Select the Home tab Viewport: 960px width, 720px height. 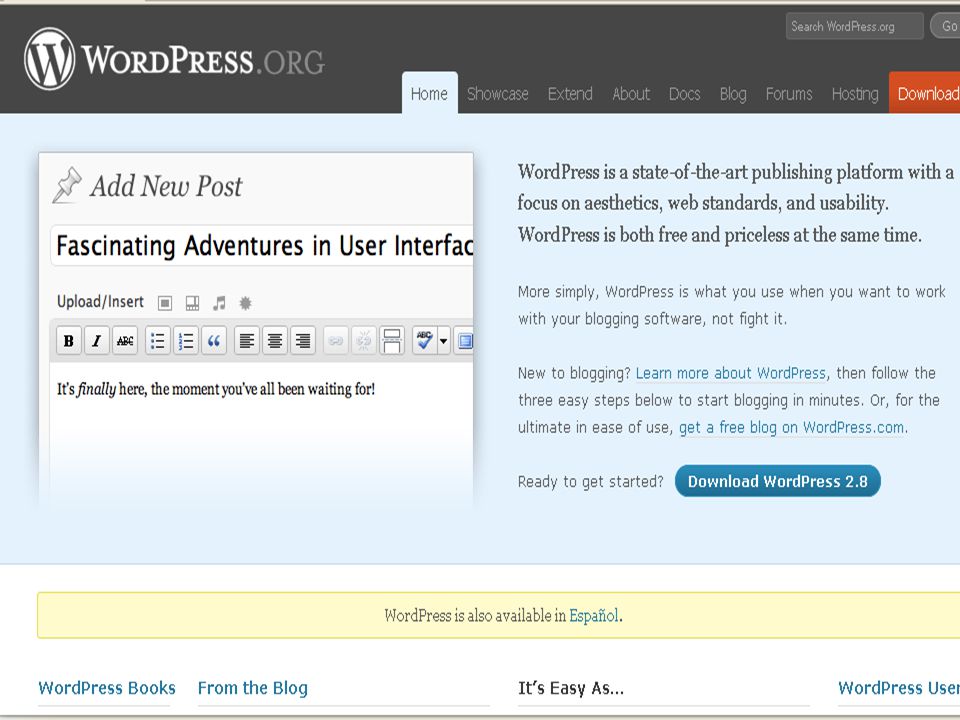point(429,94)
